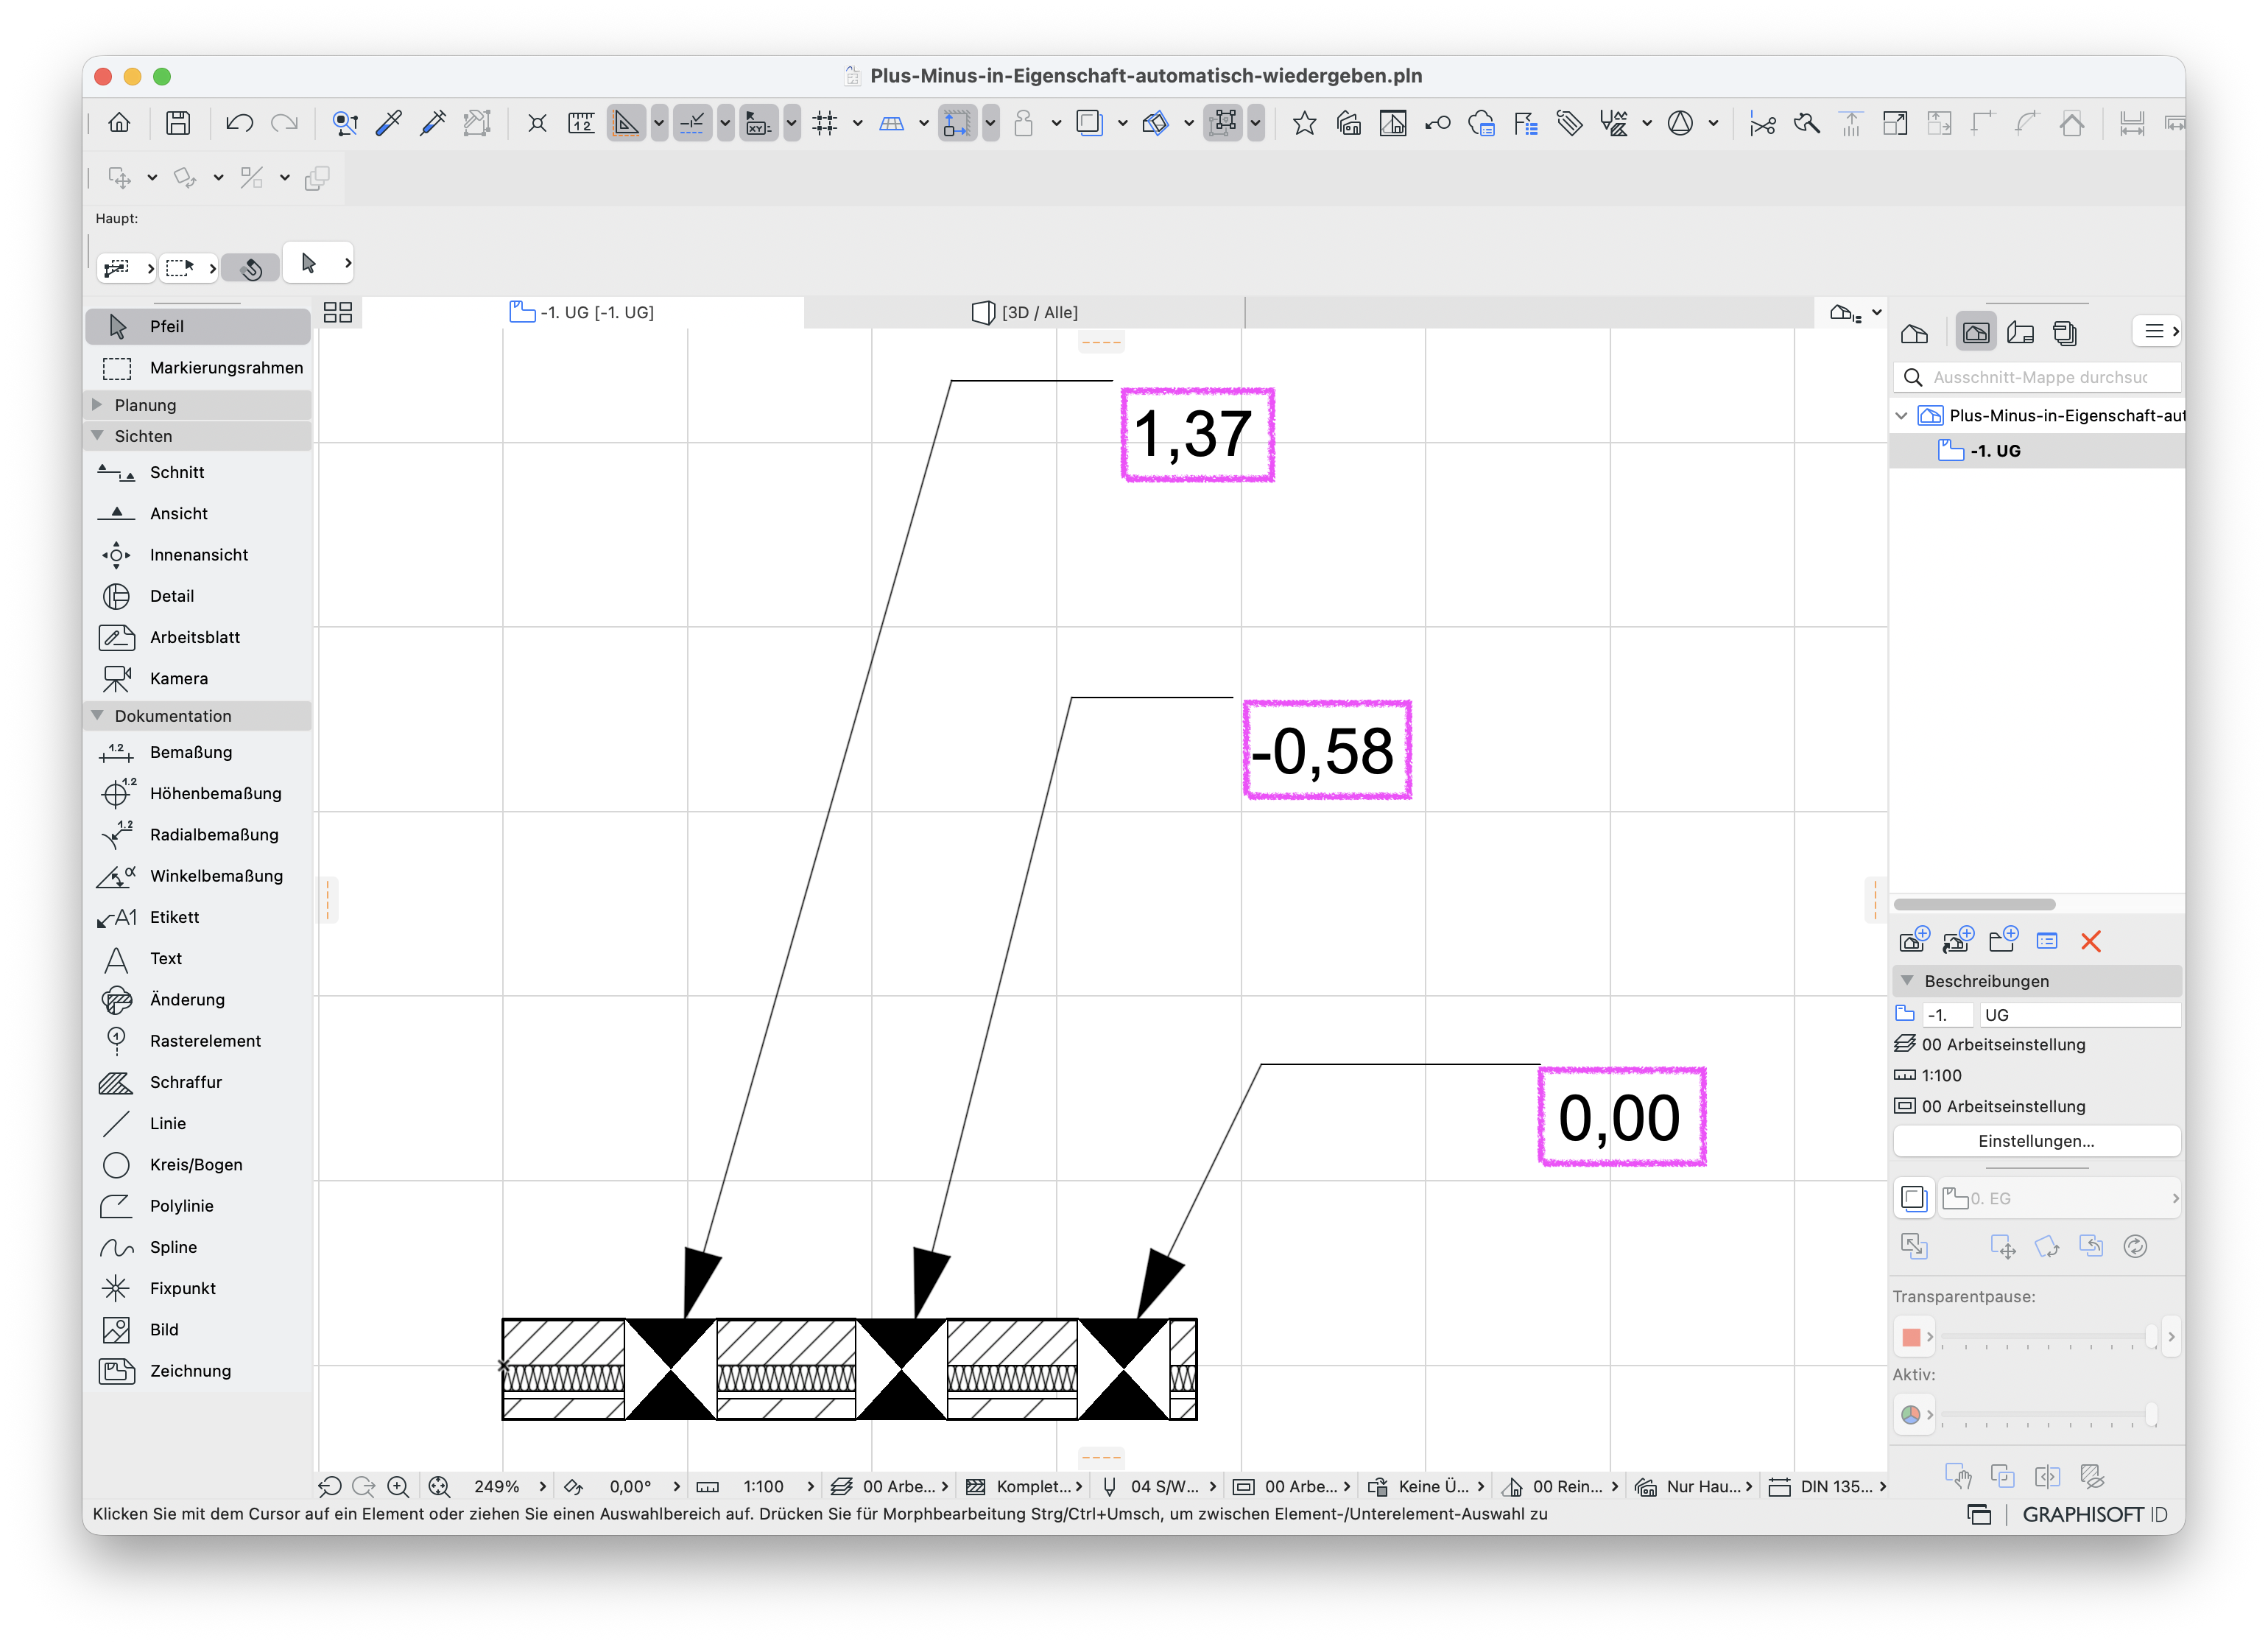Pick the Linie line tool
Viewport: 2268px width, 1644px height.
tap(198, 1123)
